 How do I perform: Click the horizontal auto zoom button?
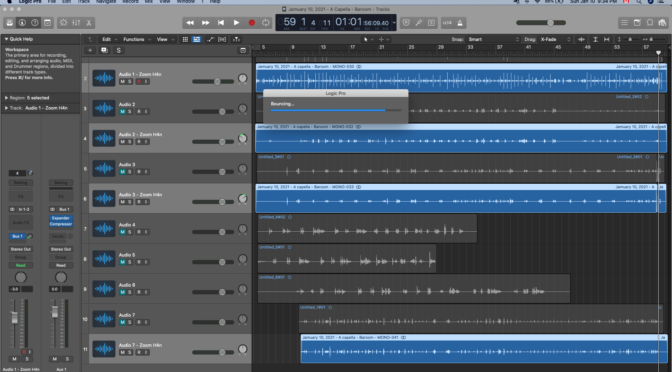[606, 39]
